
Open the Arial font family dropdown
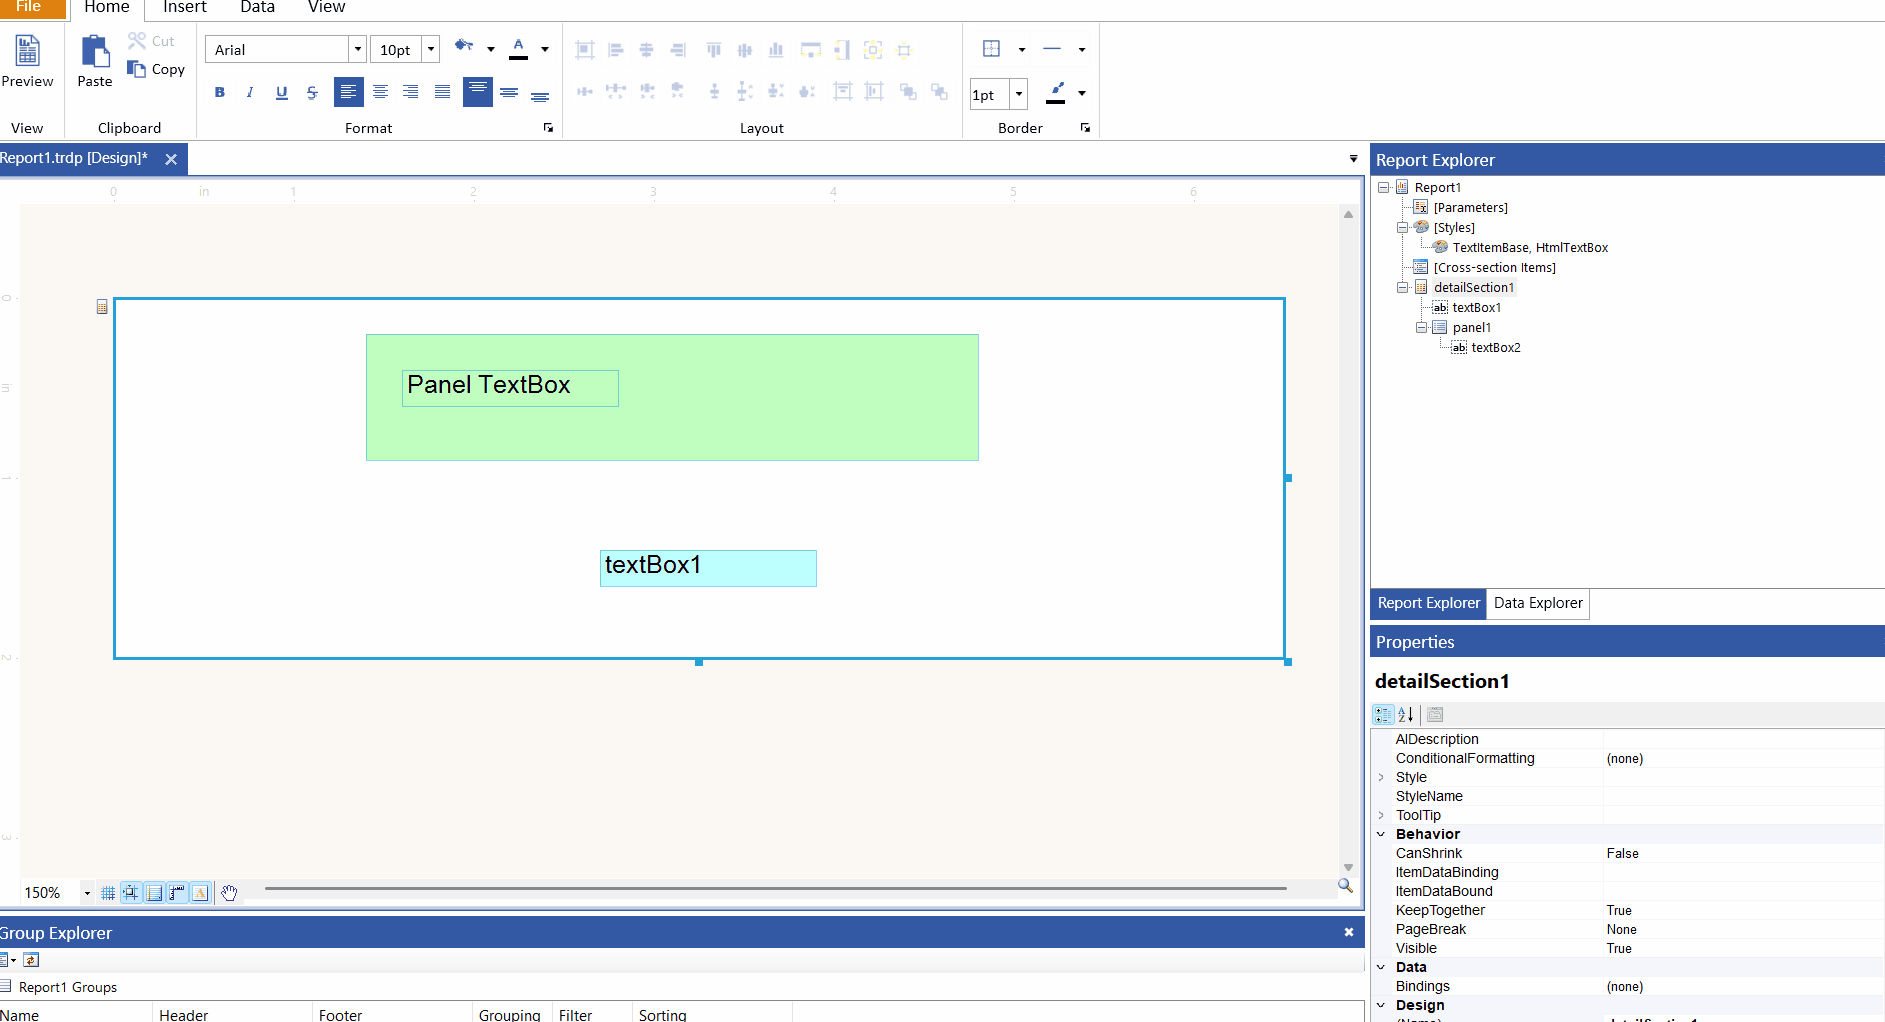coord(357,48)
